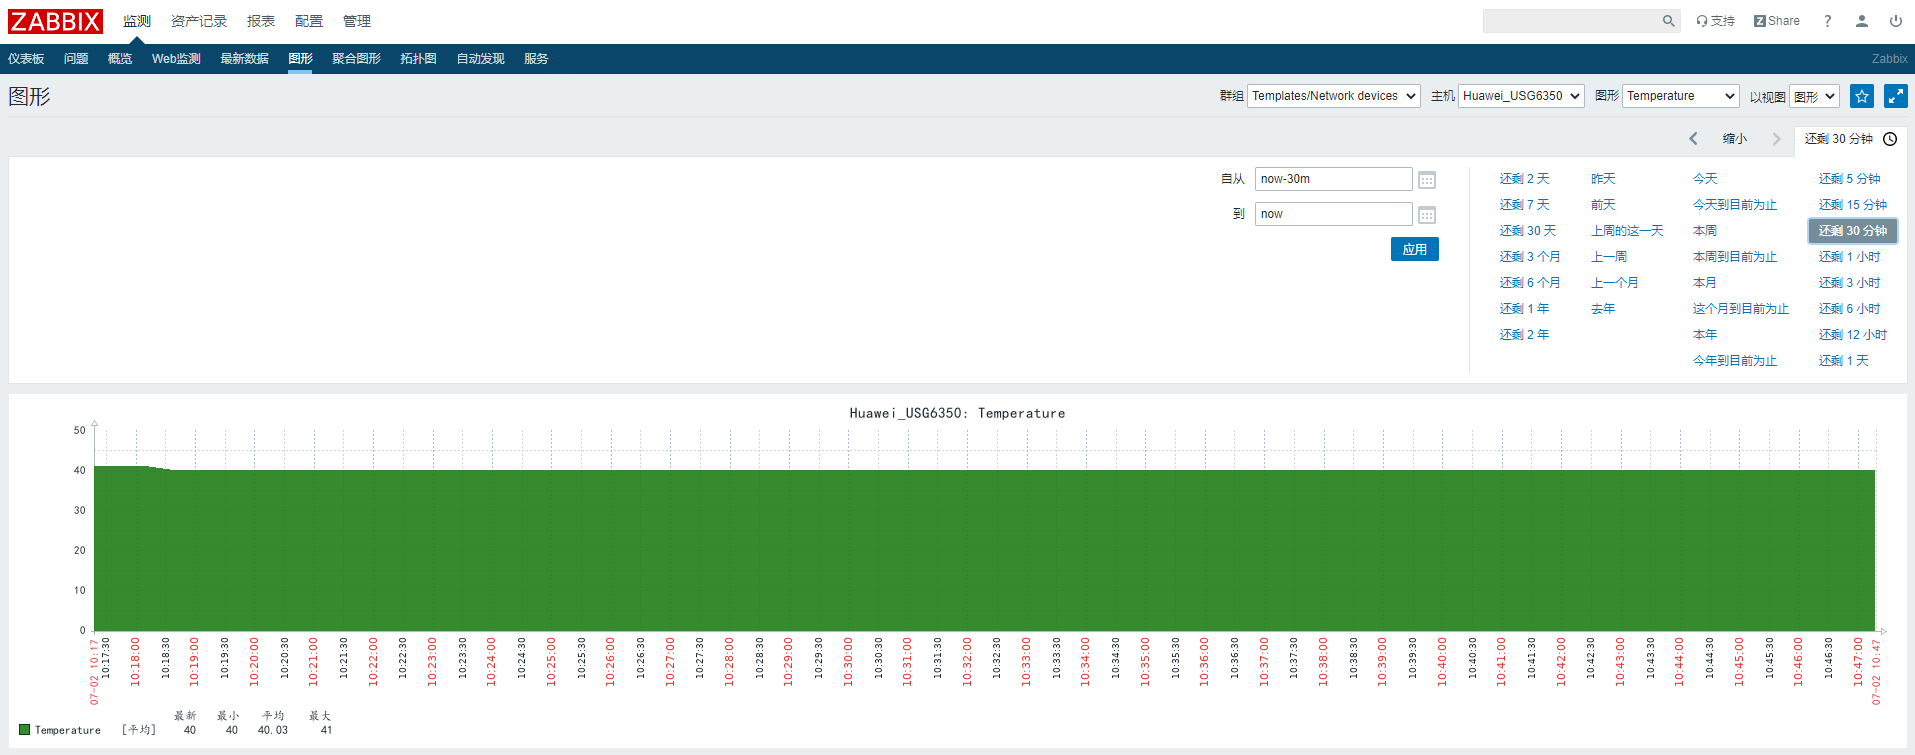Open the 监测 main menu
The height and width of the screenshot is (755, 1915).
[137, 21]
